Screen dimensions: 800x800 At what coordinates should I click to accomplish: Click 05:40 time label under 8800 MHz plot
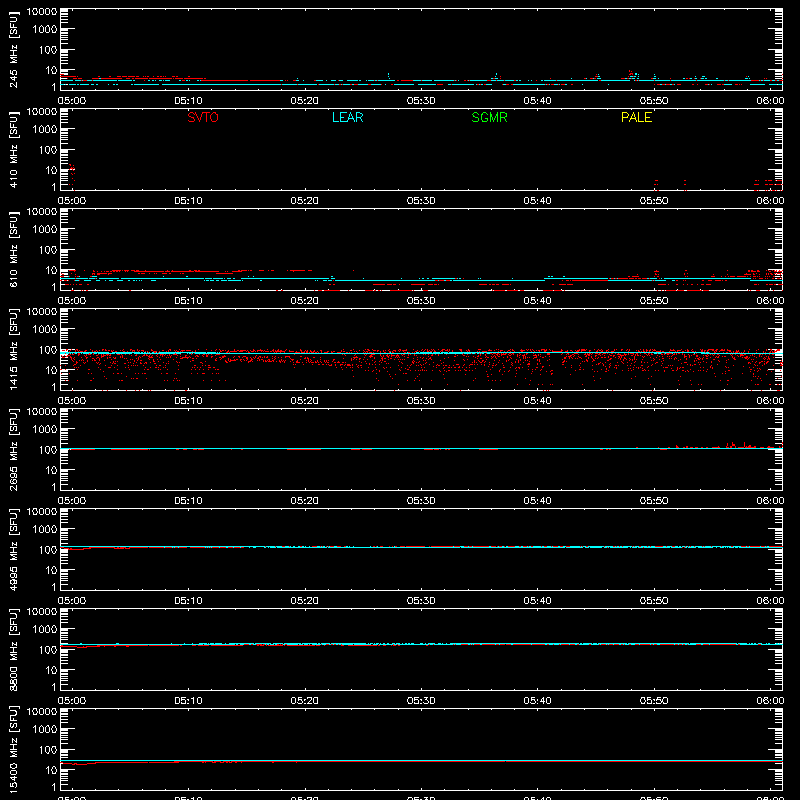(x=537, y=701)
